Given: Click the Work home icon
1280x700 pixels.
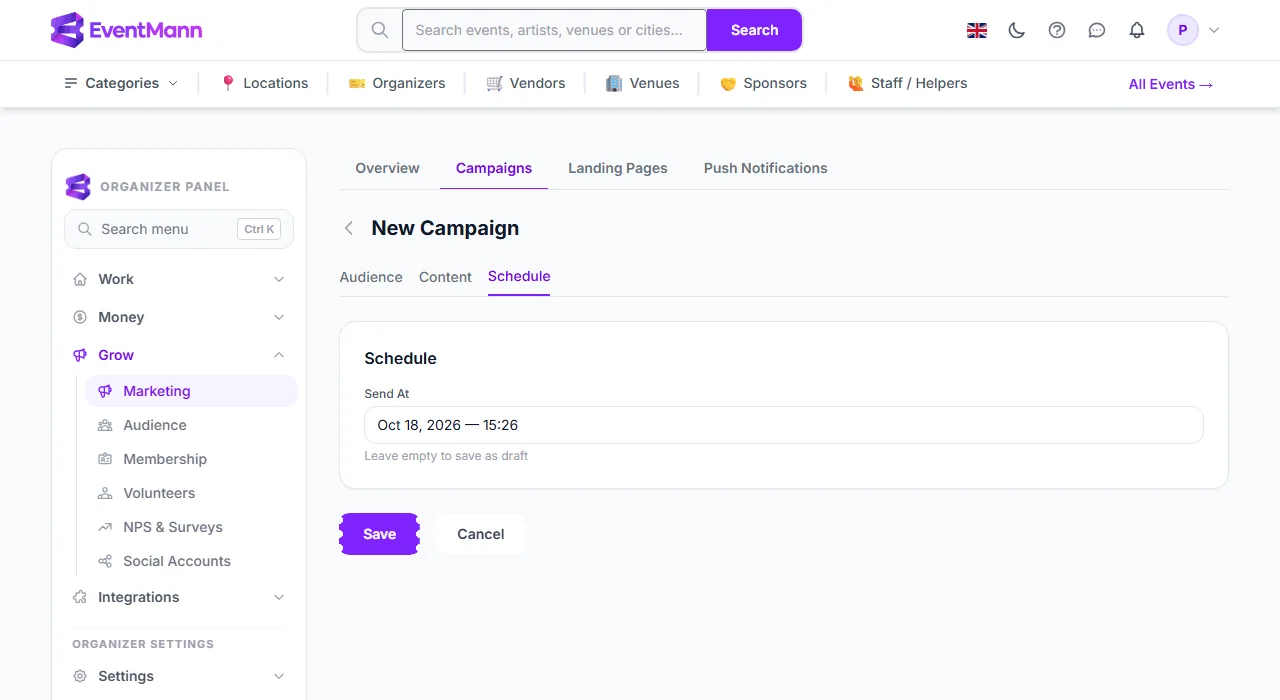Looking at the screenshot, I should click(80, 279).
